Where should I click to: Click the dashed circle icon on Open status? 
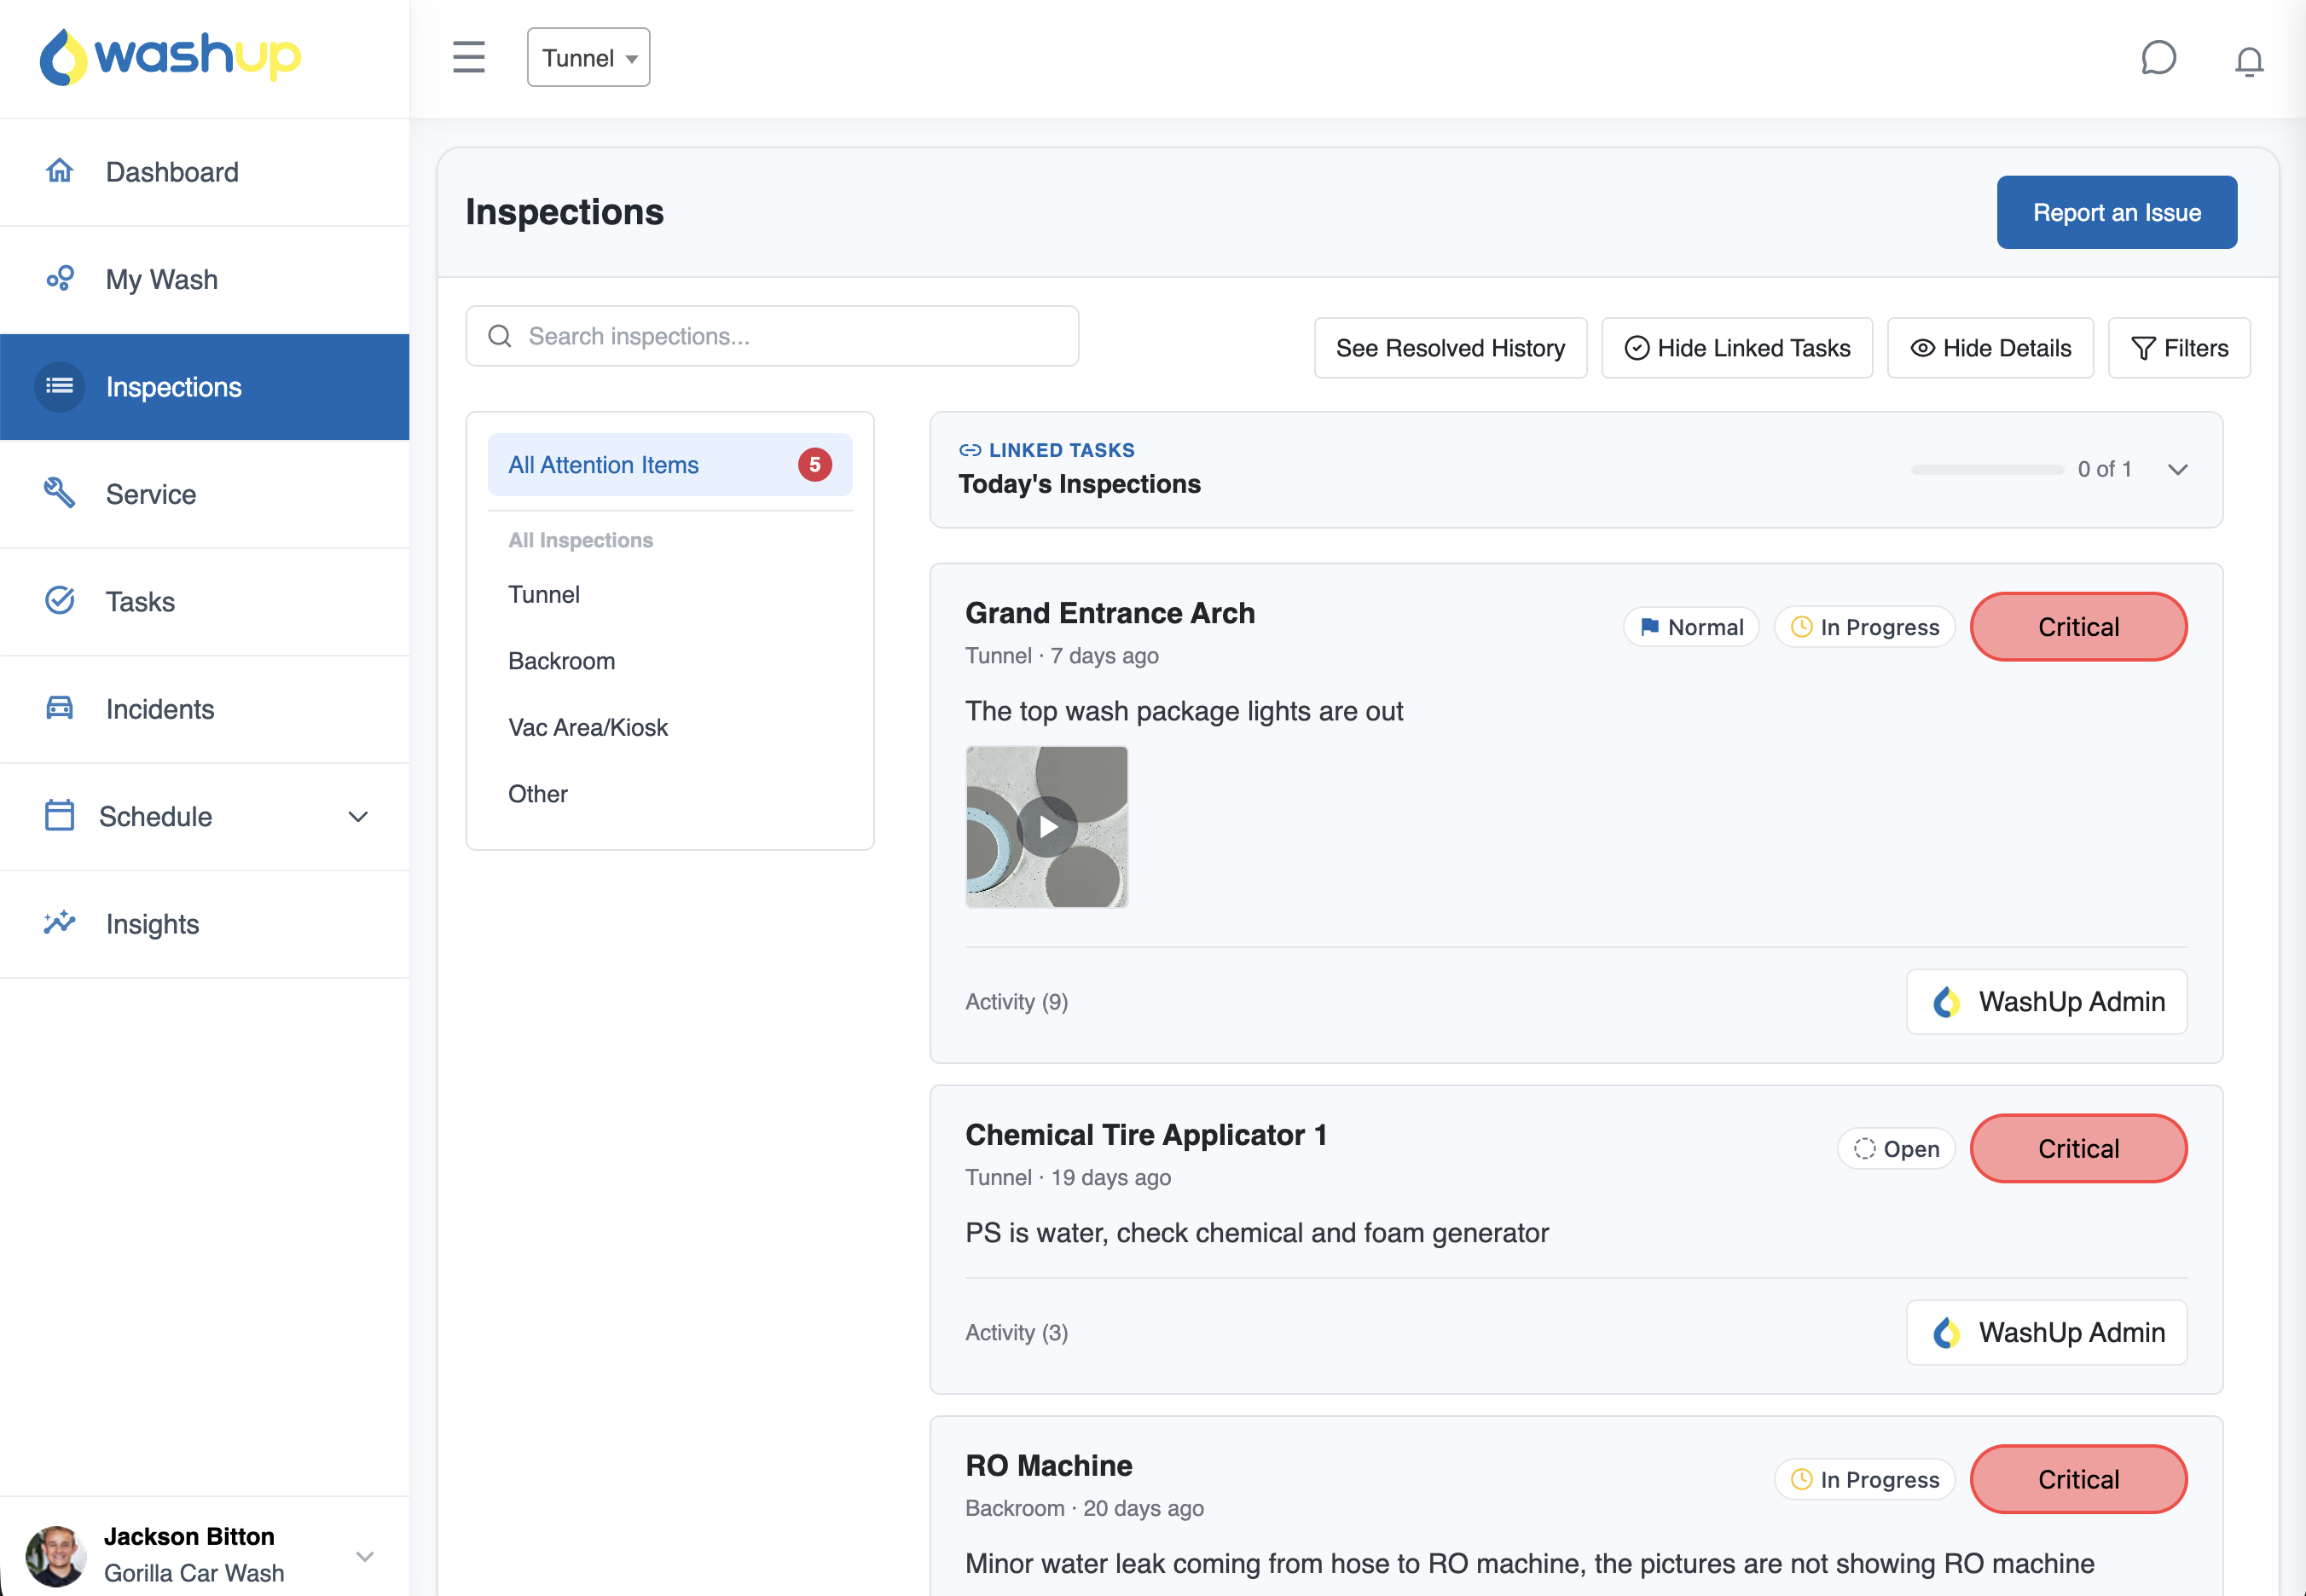pos(1865,1149)
